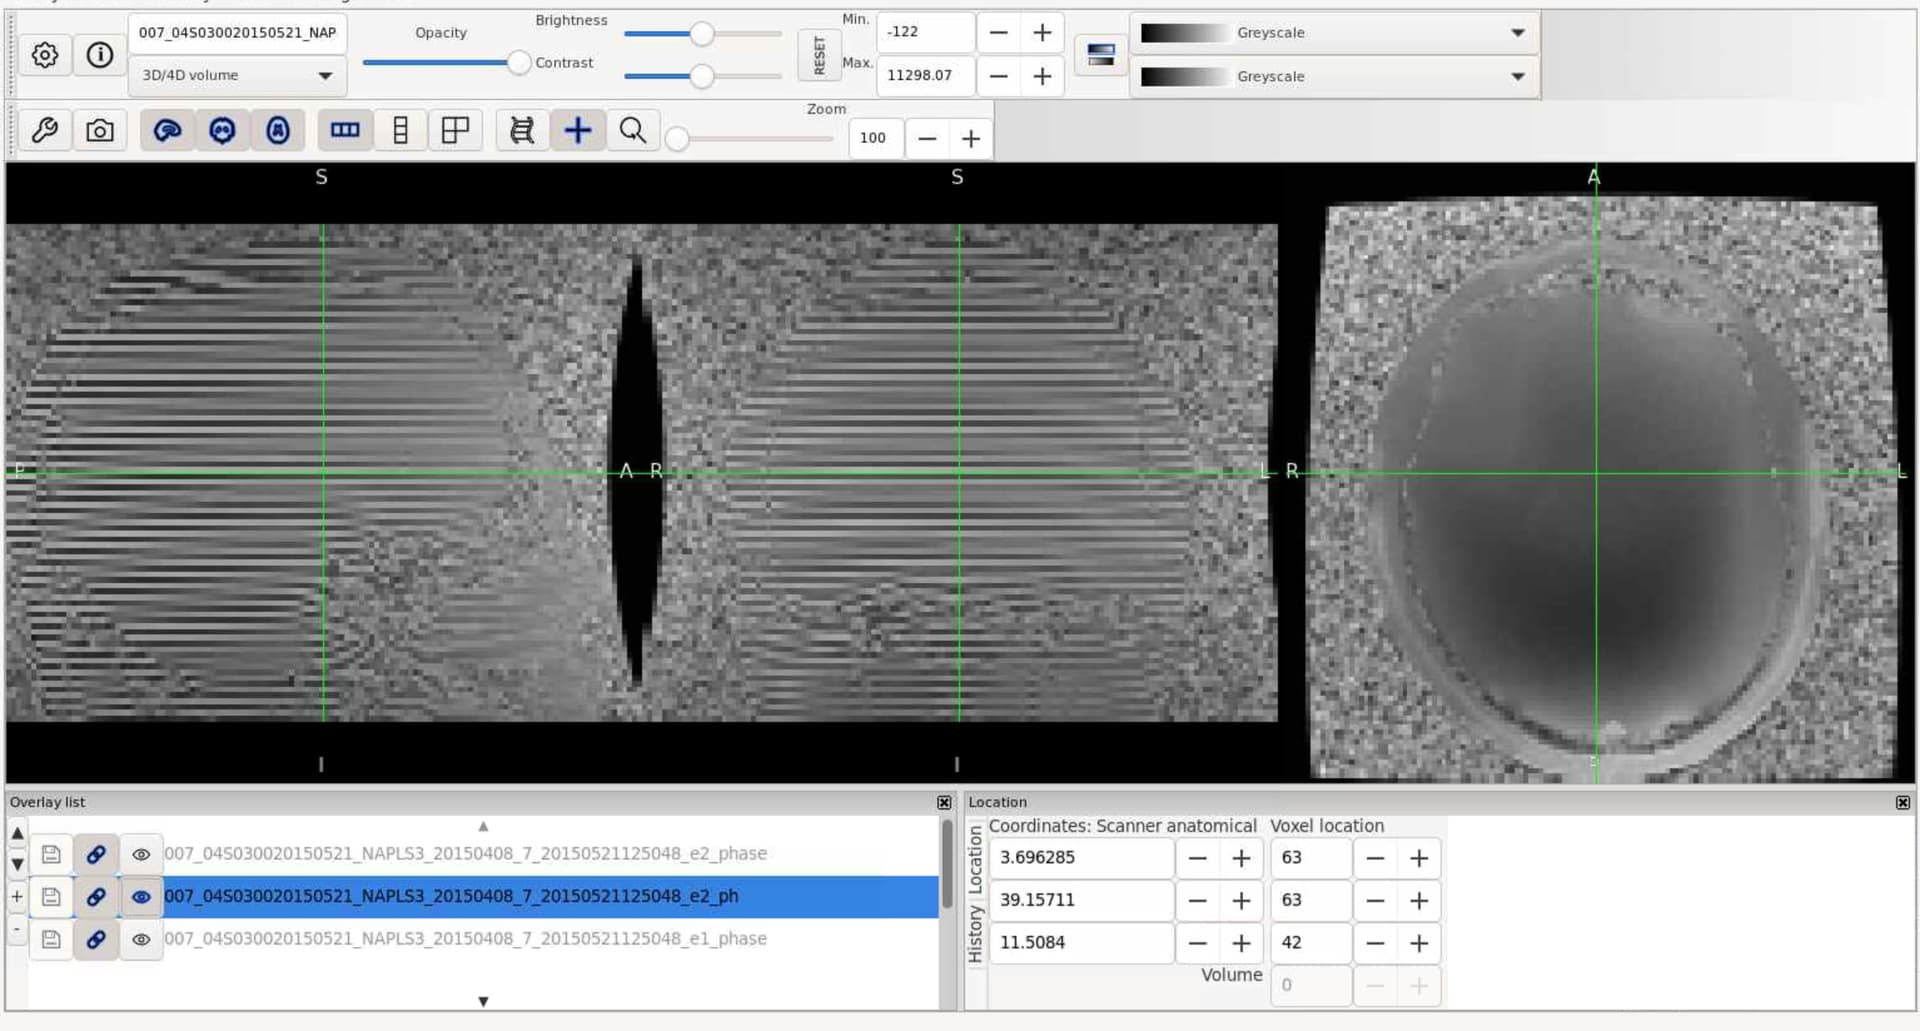Image resolution: width=1920 pixels, height=1031 pixels.
Task: Expand the second Greyscale colormap dropdown
Action: (x=1334, y=77)
